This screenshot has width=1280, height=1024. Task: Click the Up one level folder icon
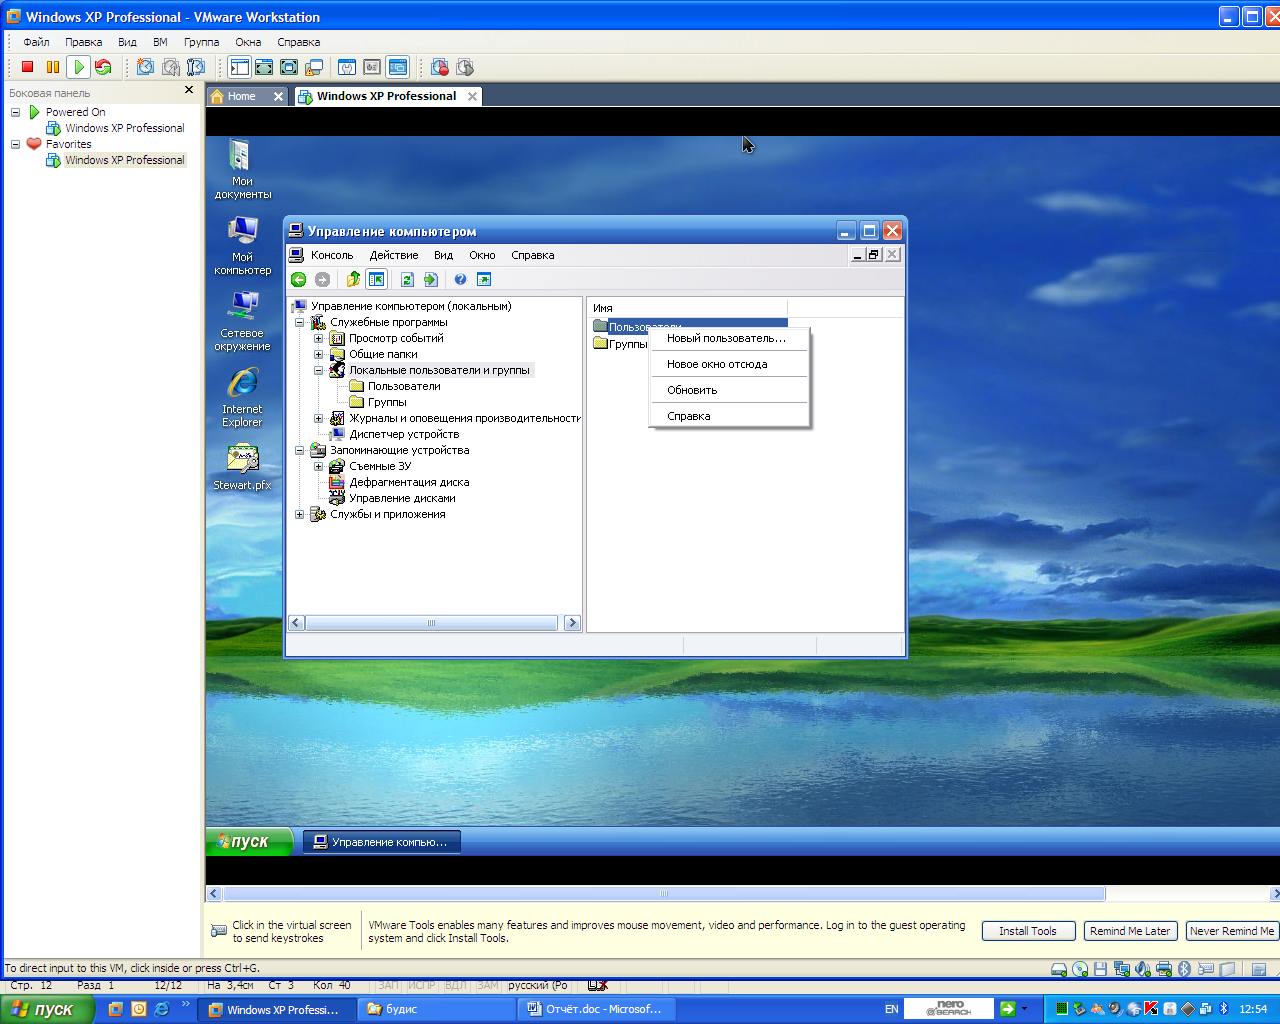[352, 280]
